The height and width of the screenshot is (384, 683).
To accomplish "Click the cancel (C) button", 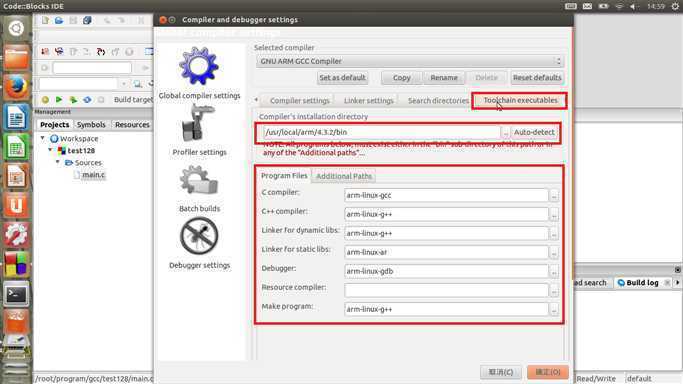I will click(500, 372).
